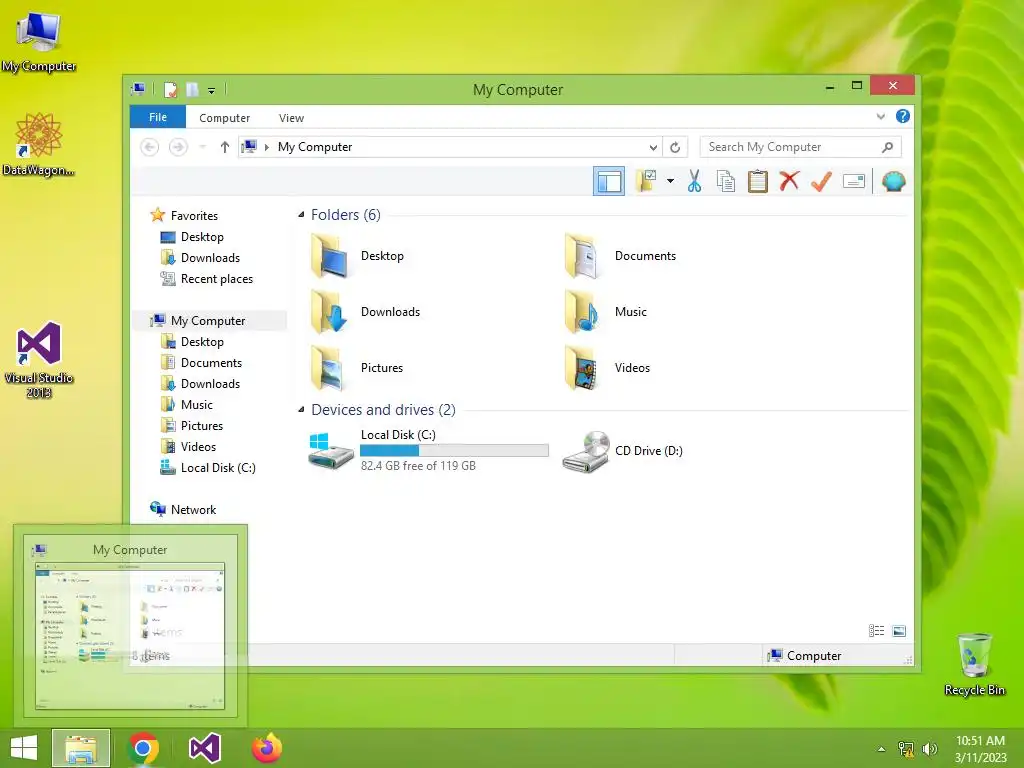Select Local Disk (C:) in the navigation tree

click(x=208, y=468)
